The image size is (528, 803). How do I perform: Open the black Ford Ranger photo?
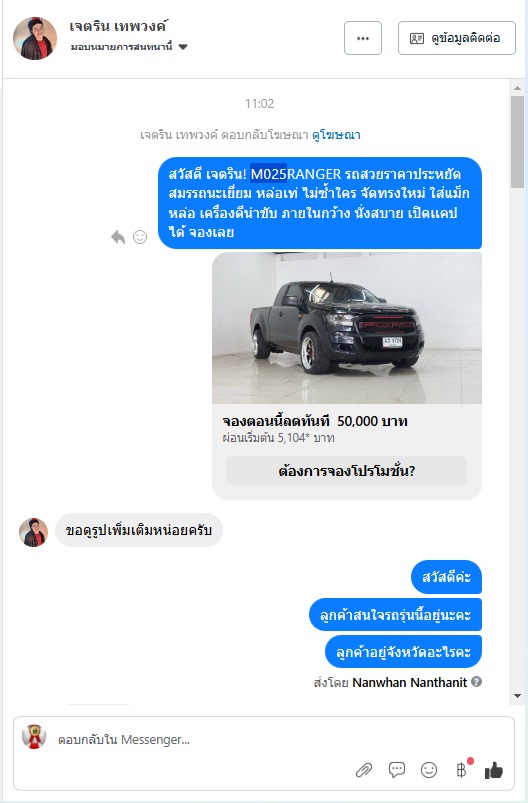(x=347, y=328)
